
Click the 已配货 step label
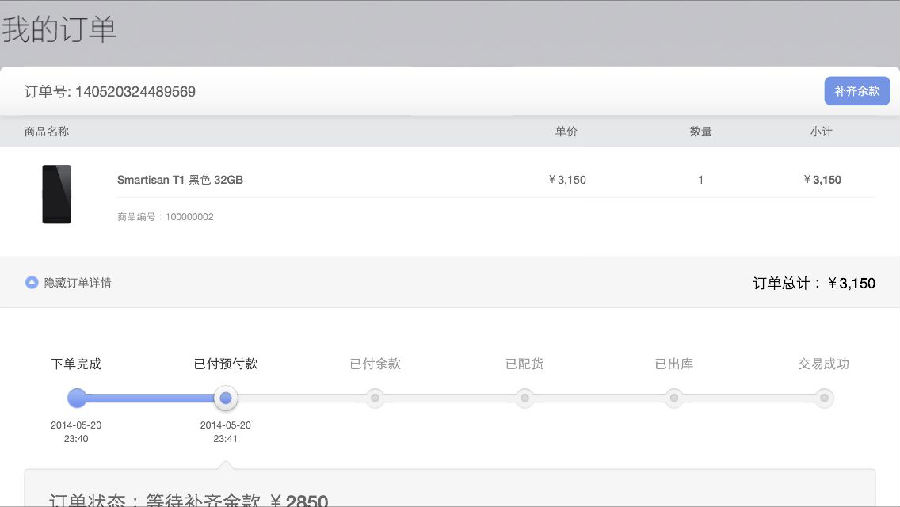[x=524, y=363]
